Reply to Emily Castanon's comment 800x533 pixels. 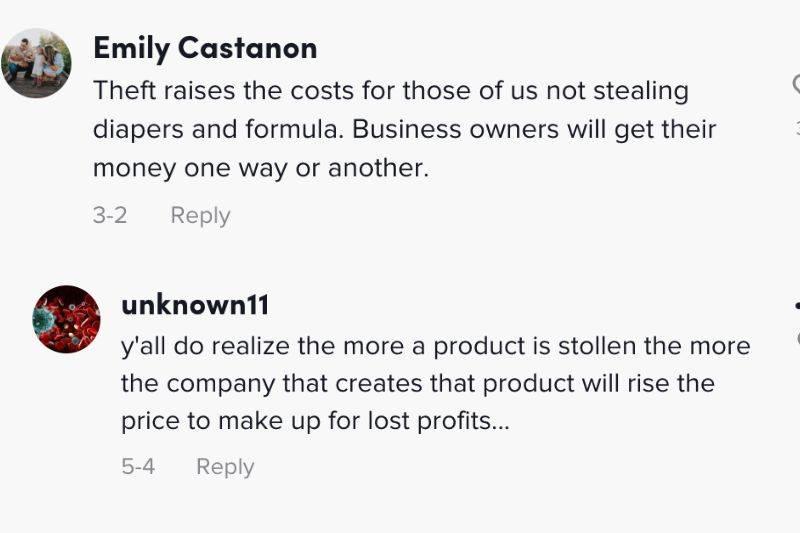click(200, 215)
